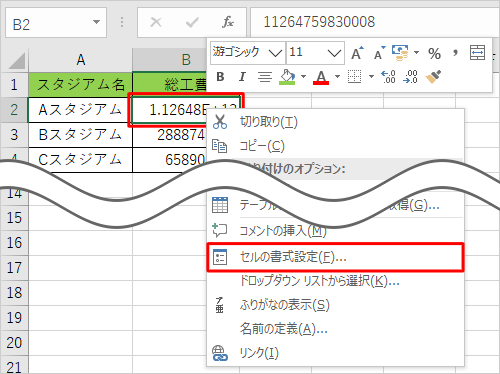Click the borders icon in mini toolbar

[354, 77]
